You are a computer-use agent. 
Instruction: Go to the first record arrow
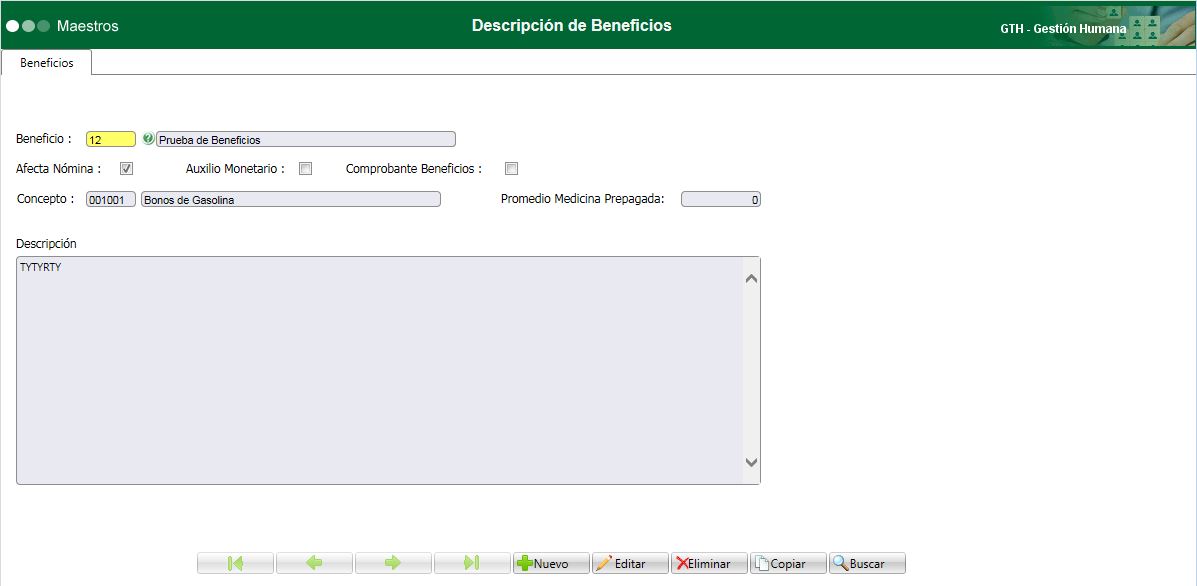click(x=235, y=563)
